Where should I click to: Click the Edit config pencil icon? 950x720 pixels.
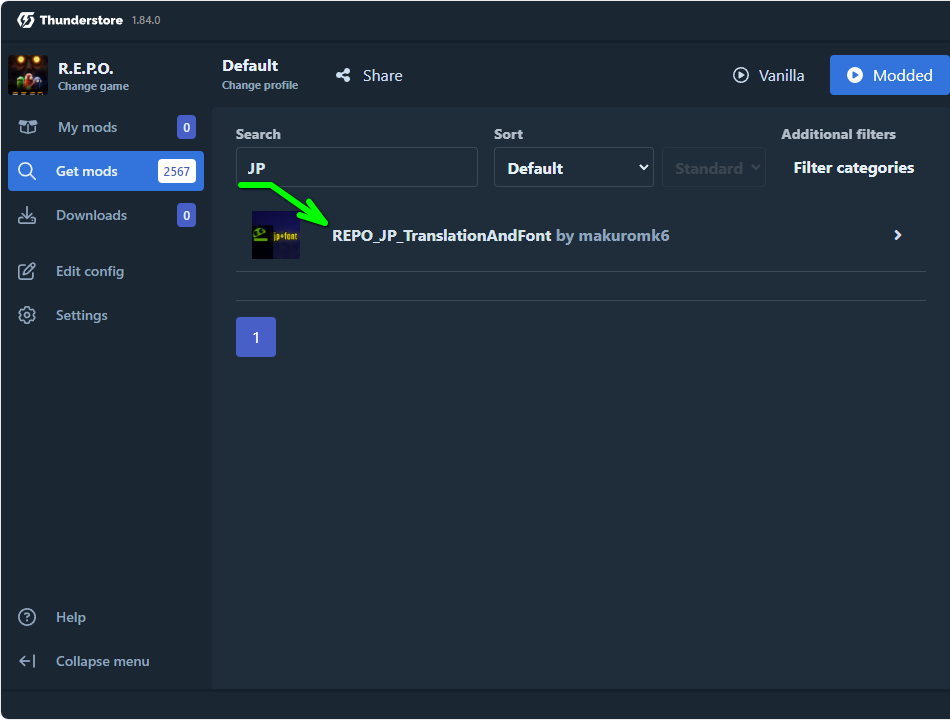(x=27, y=271)
